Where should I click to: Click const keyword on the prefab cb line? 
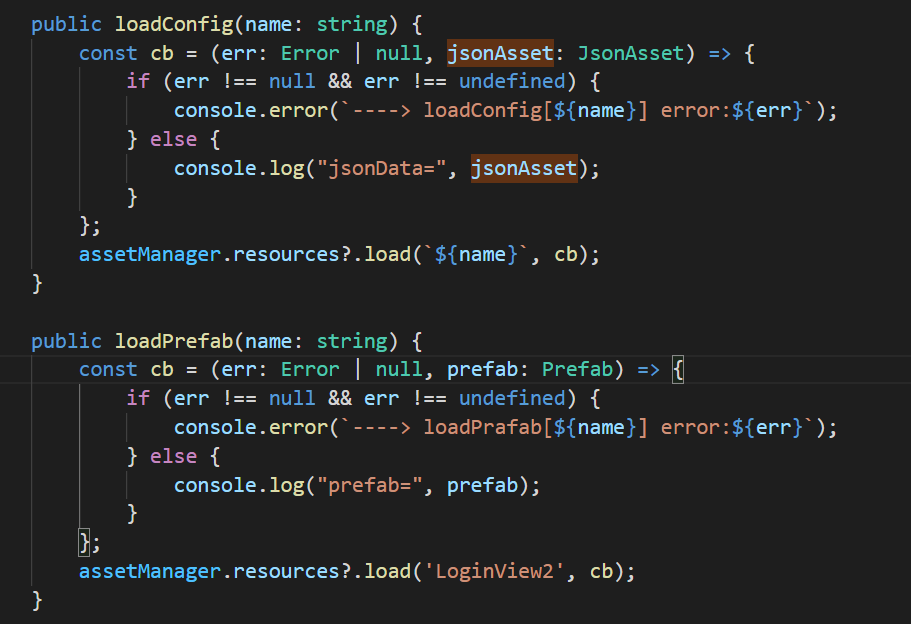[108, 370]
